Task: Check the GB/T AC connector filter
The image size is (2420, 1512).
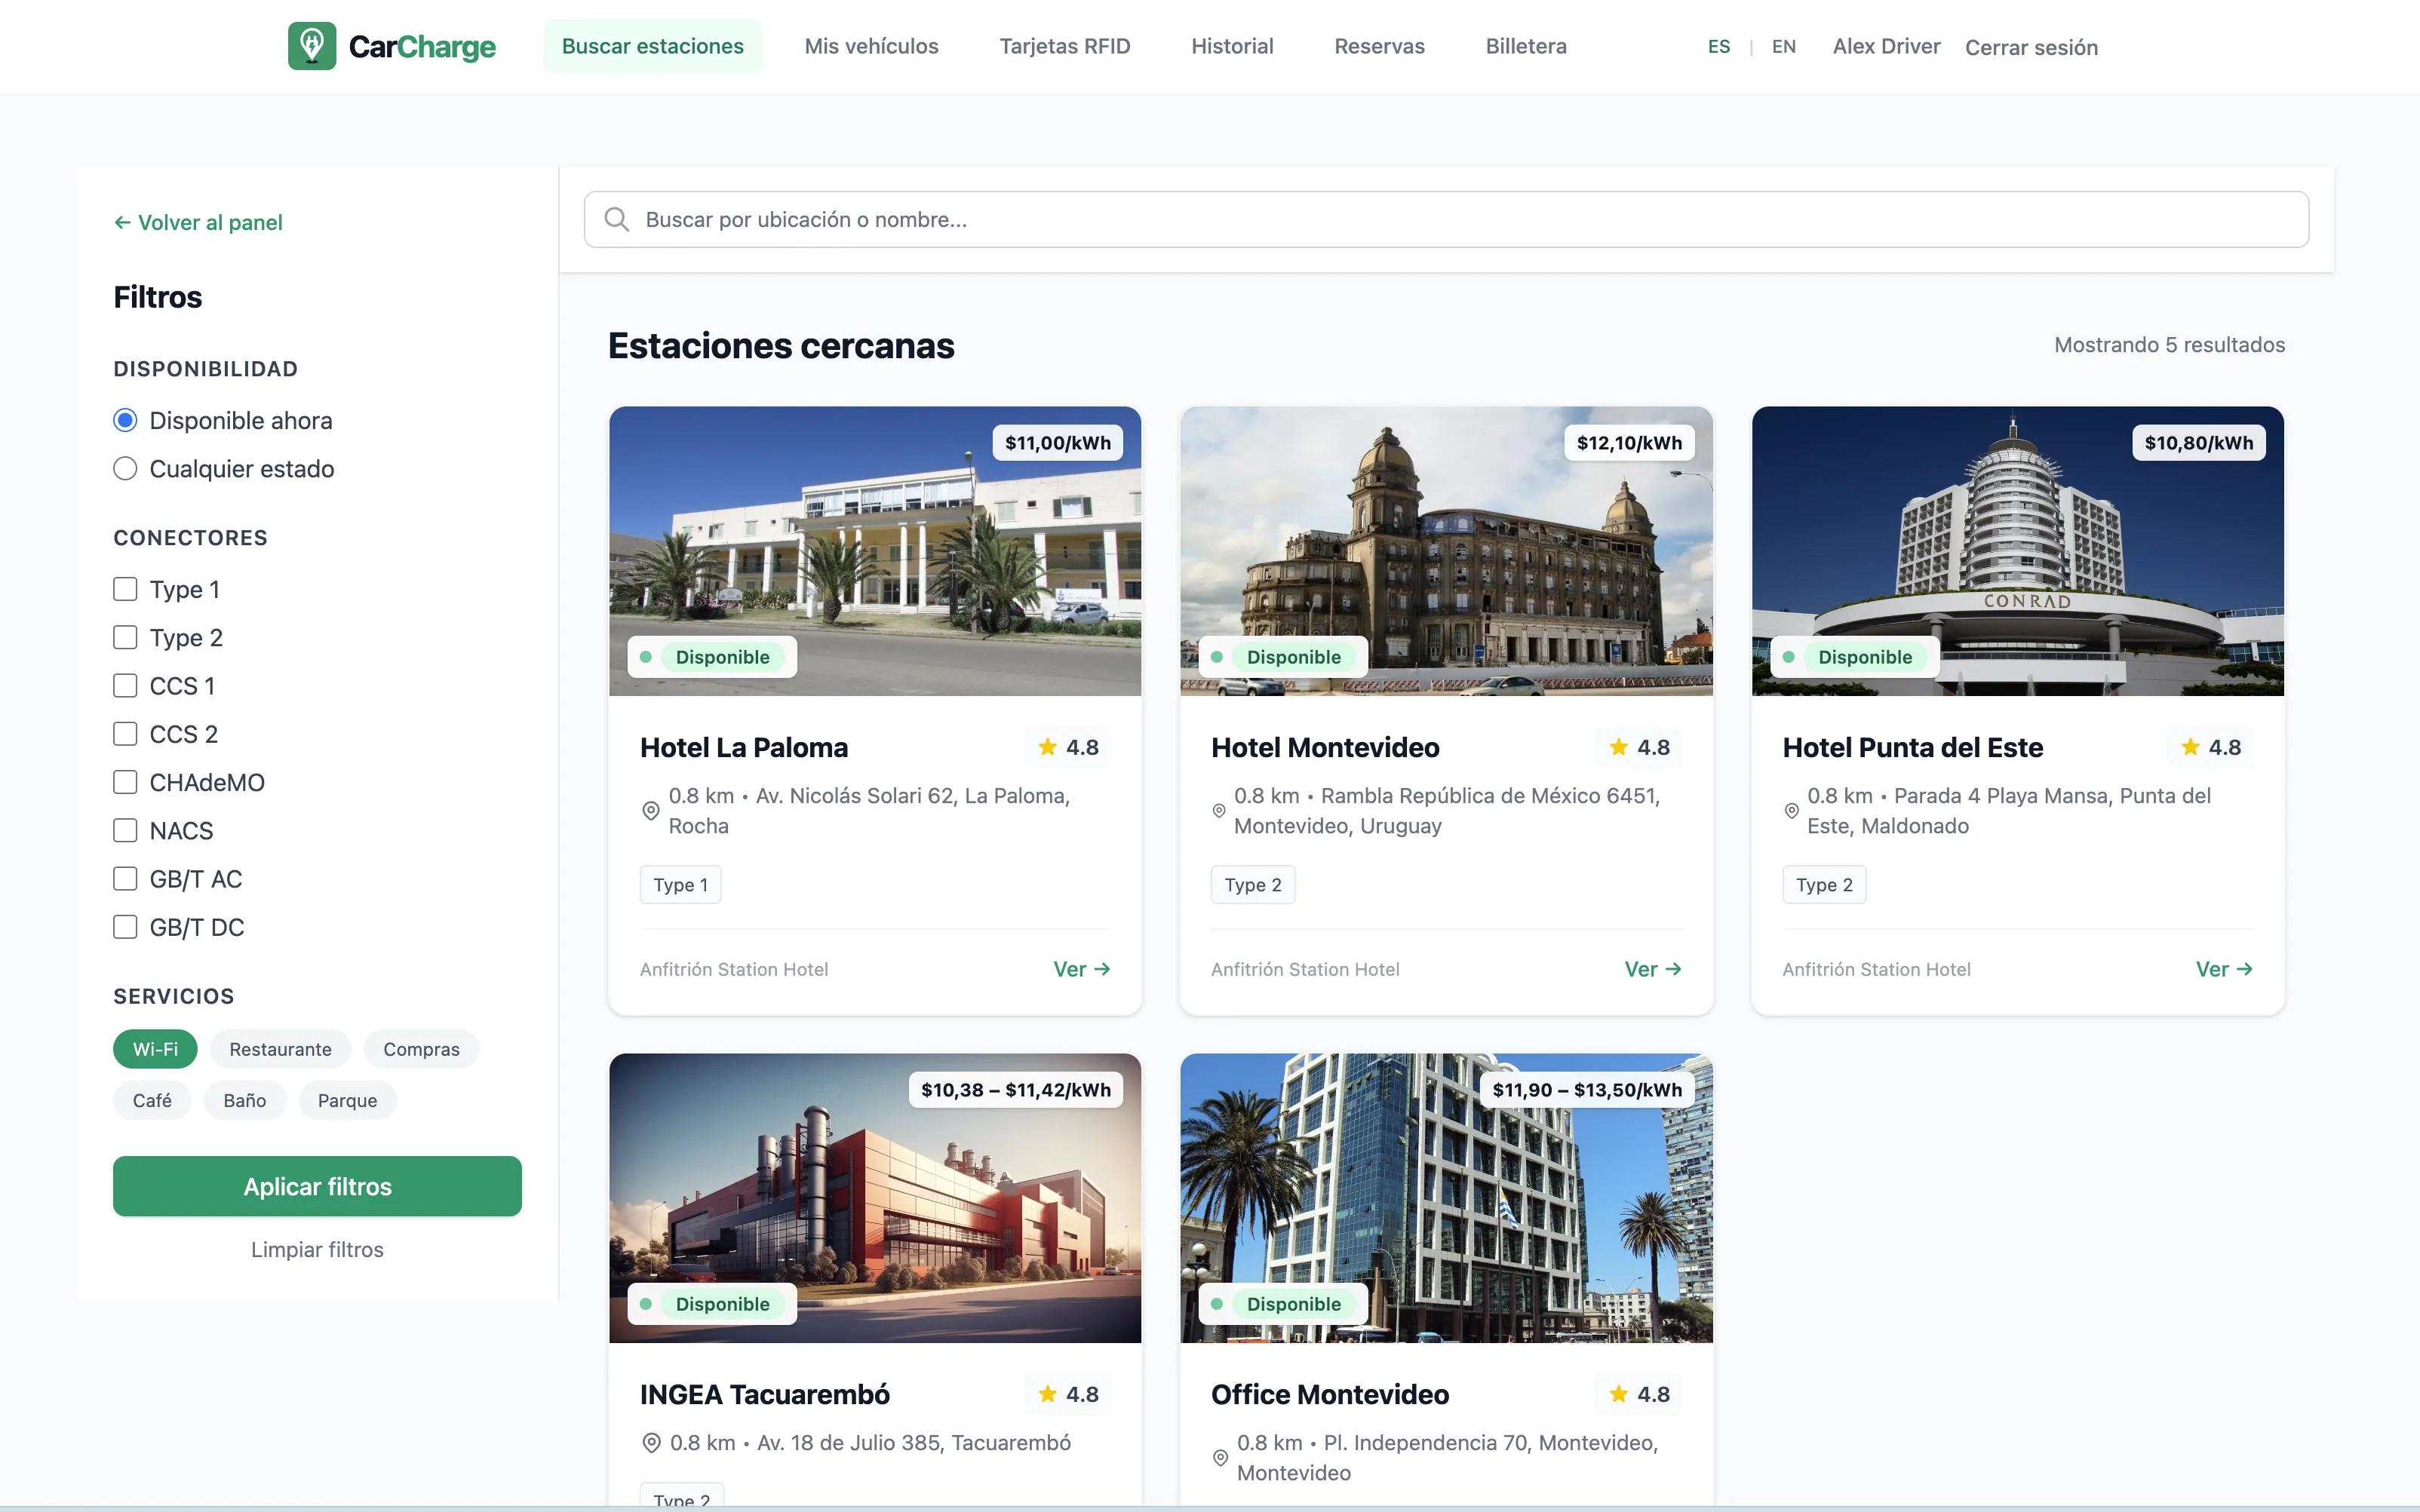Action: [125, 879]
